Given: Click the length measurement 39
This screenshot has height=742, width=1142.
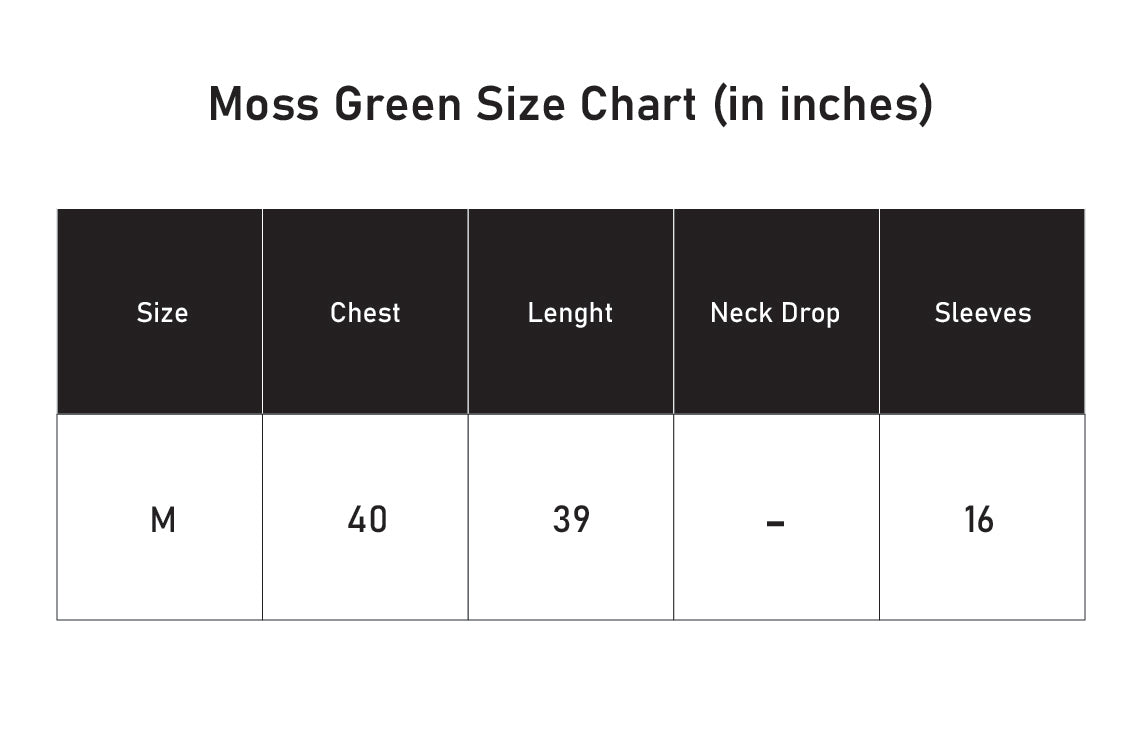Looking at the screenshot, I should pos(571,520).
